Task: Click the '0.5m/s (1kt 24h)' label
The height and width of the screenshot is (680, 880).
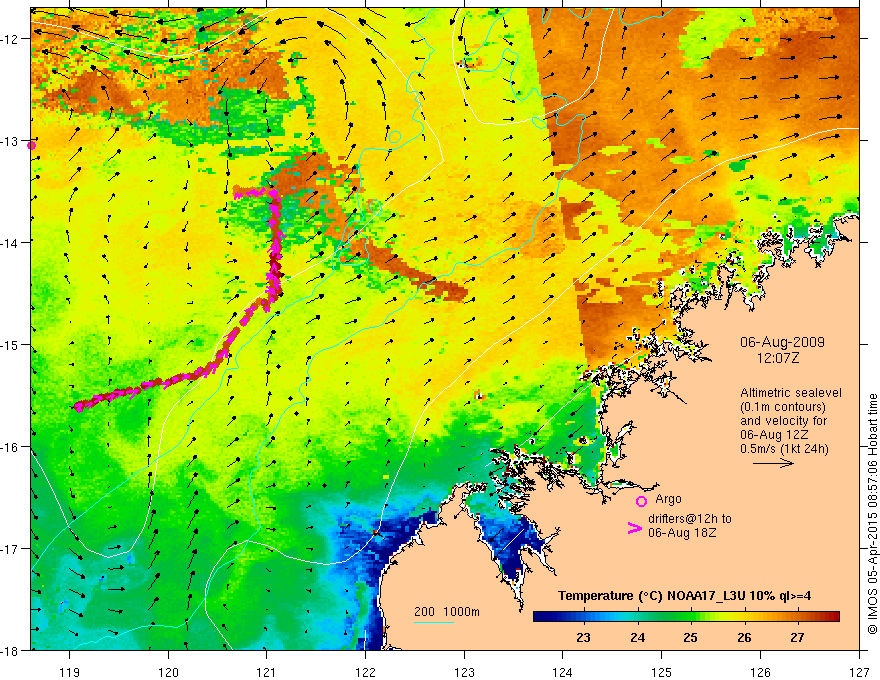Action: (x=784, y=449)
